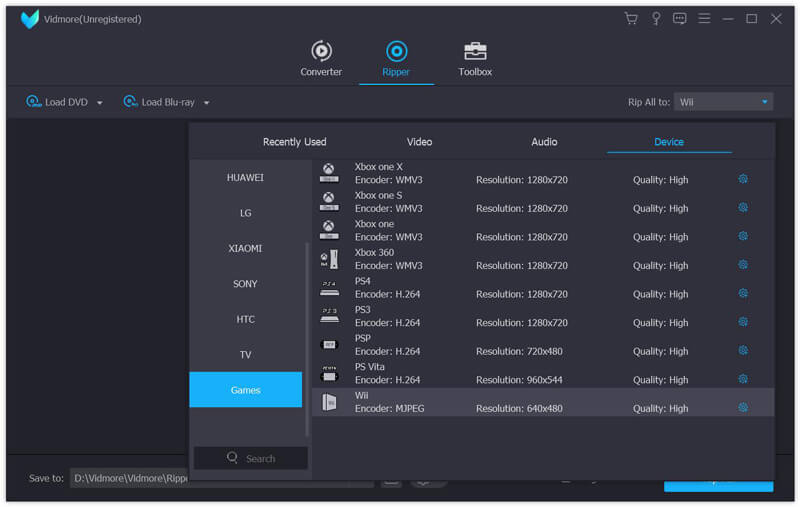Open the Recently Used tab

click(294, 142)
